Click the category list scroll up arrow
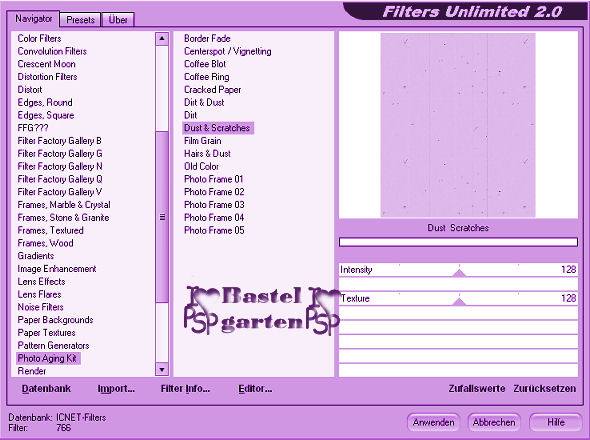Viewport: 590px width, 440px height. pyautogui.click(x=162, y=38)
